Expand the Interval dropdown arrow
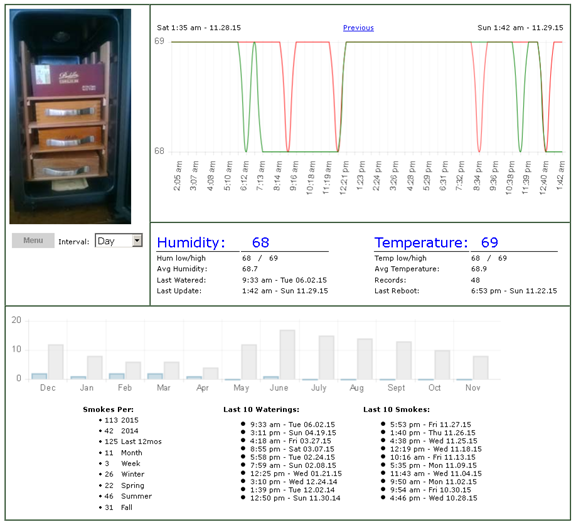The image size is (576, 525). tap(137, 241)
